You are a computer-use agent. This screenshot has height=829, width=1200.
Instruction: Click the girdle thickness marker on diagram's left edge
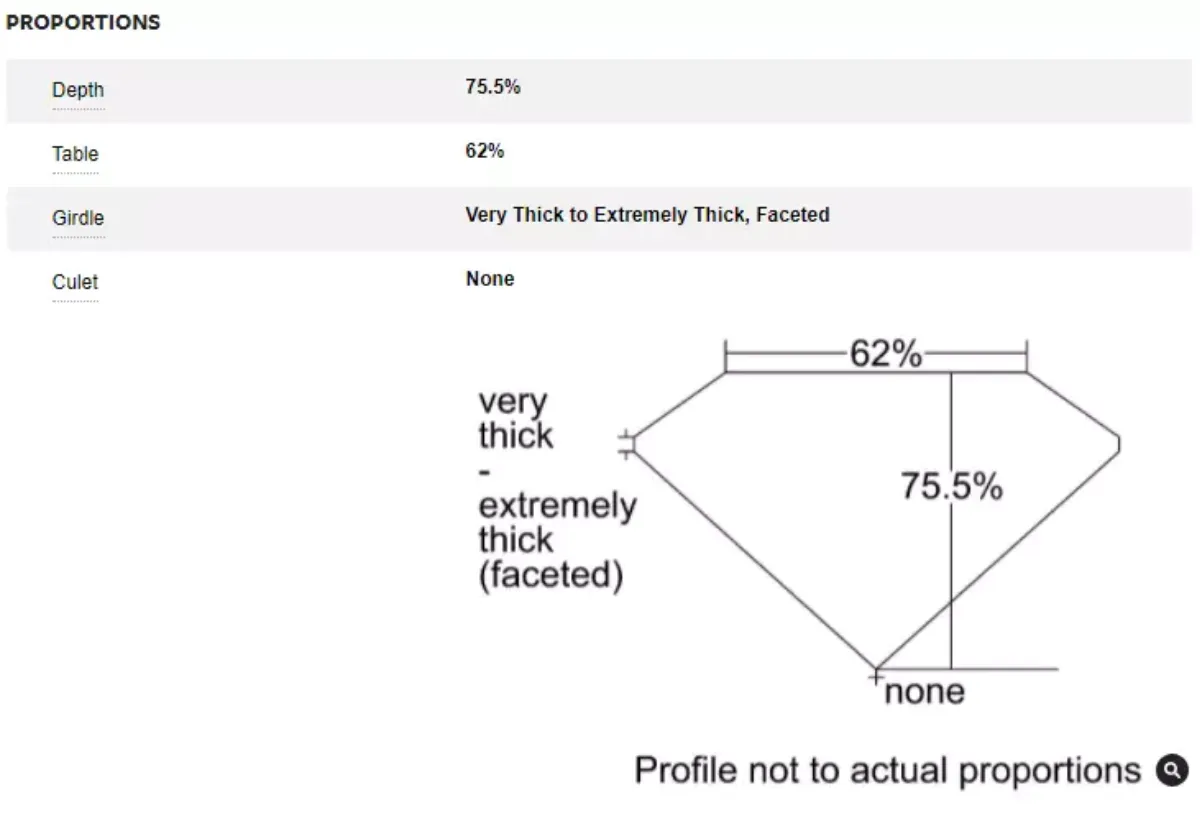click(x=626, y=444)
